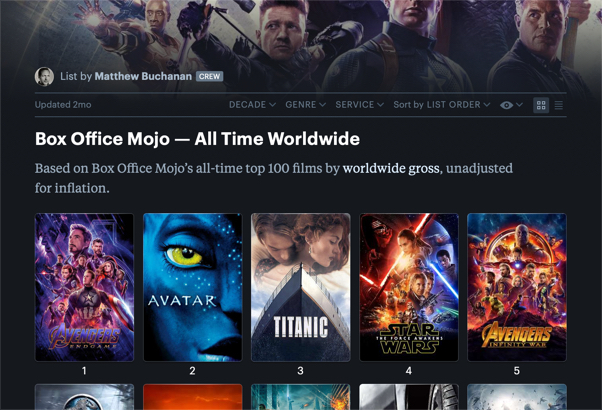Click the list title Box Office Mojo

197,139
